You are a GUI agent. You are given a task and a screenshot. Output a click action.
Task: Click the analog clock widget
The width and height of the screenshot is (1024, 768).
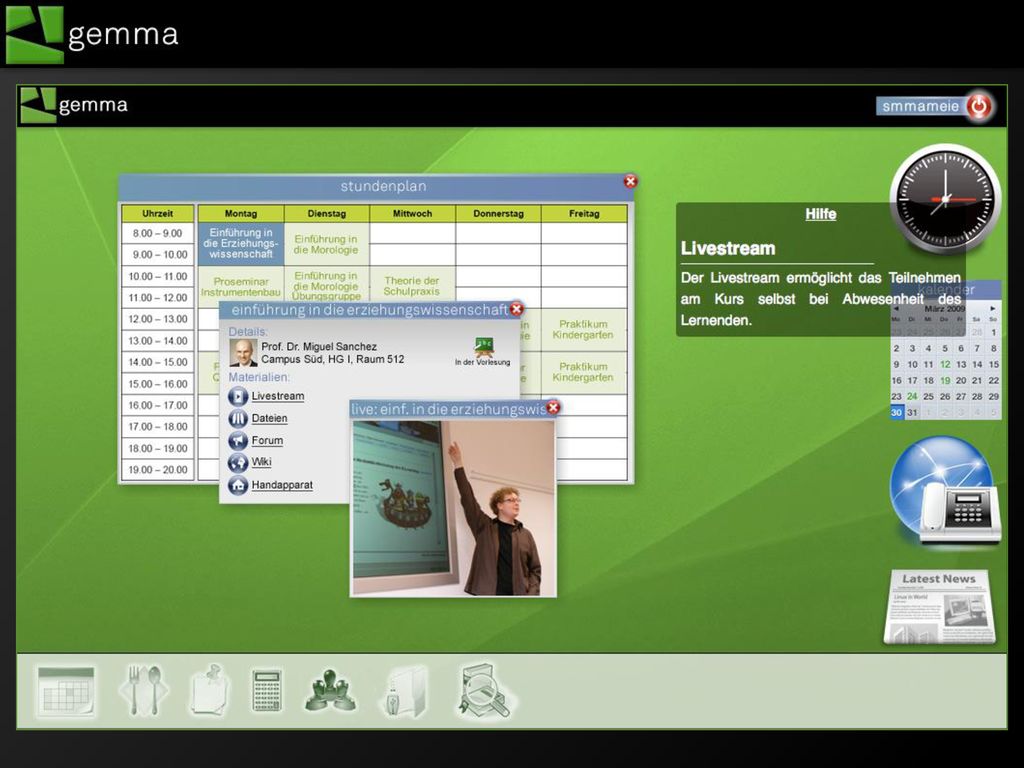tap(944, 199)
